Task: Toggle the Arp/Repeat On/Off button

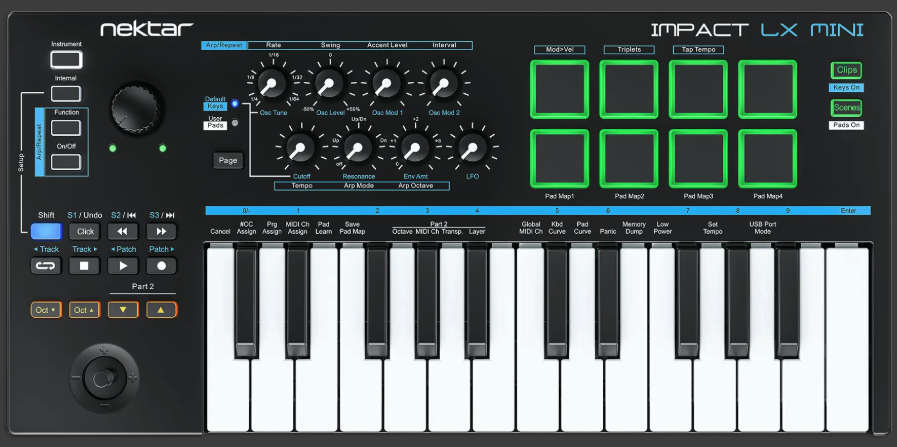Action: click(66, 163)
